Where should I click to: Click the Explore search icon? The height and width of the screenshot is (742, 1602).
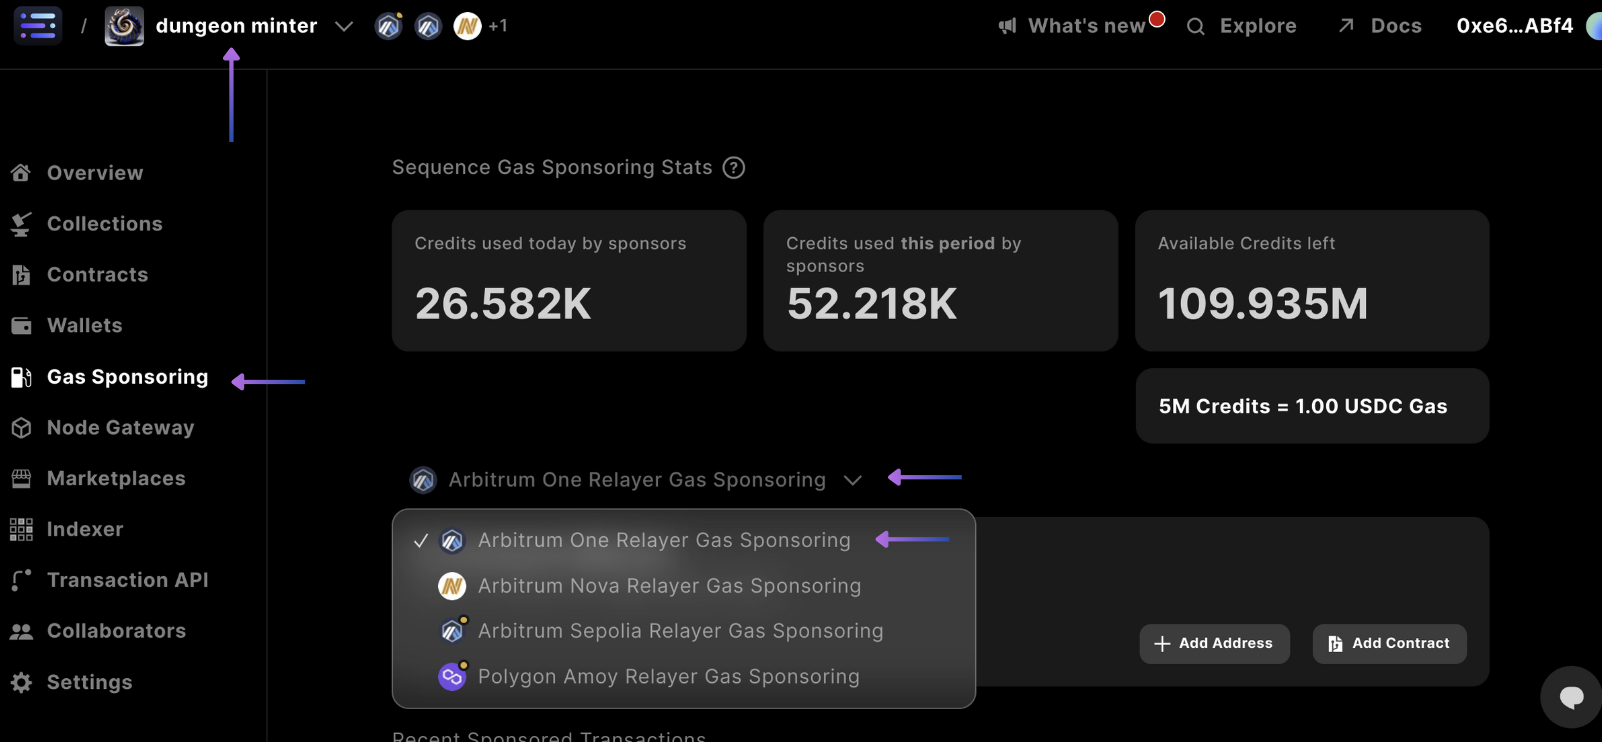tap(1196, 27)
